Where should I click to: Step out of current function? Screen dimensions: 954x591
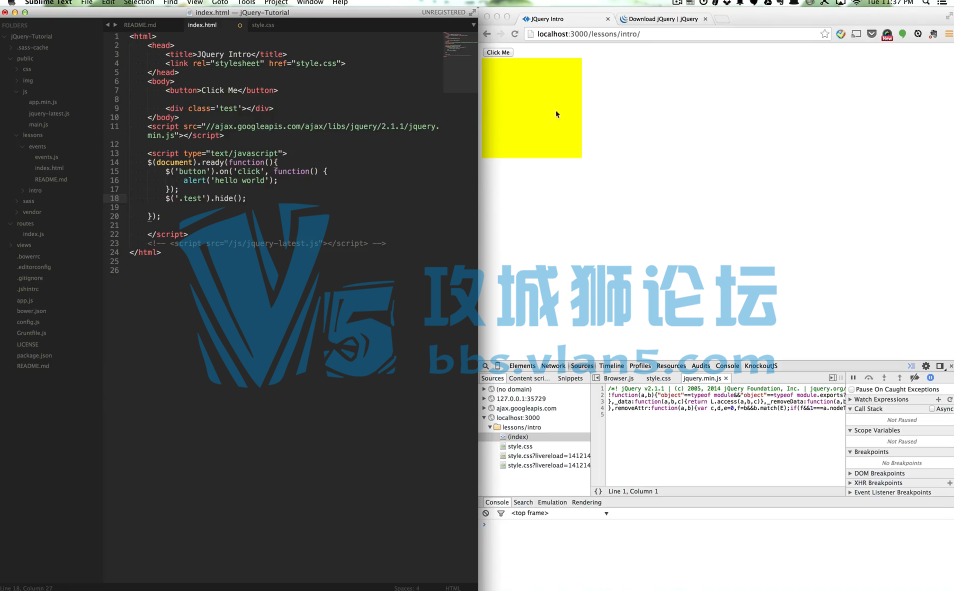point(900,378)
